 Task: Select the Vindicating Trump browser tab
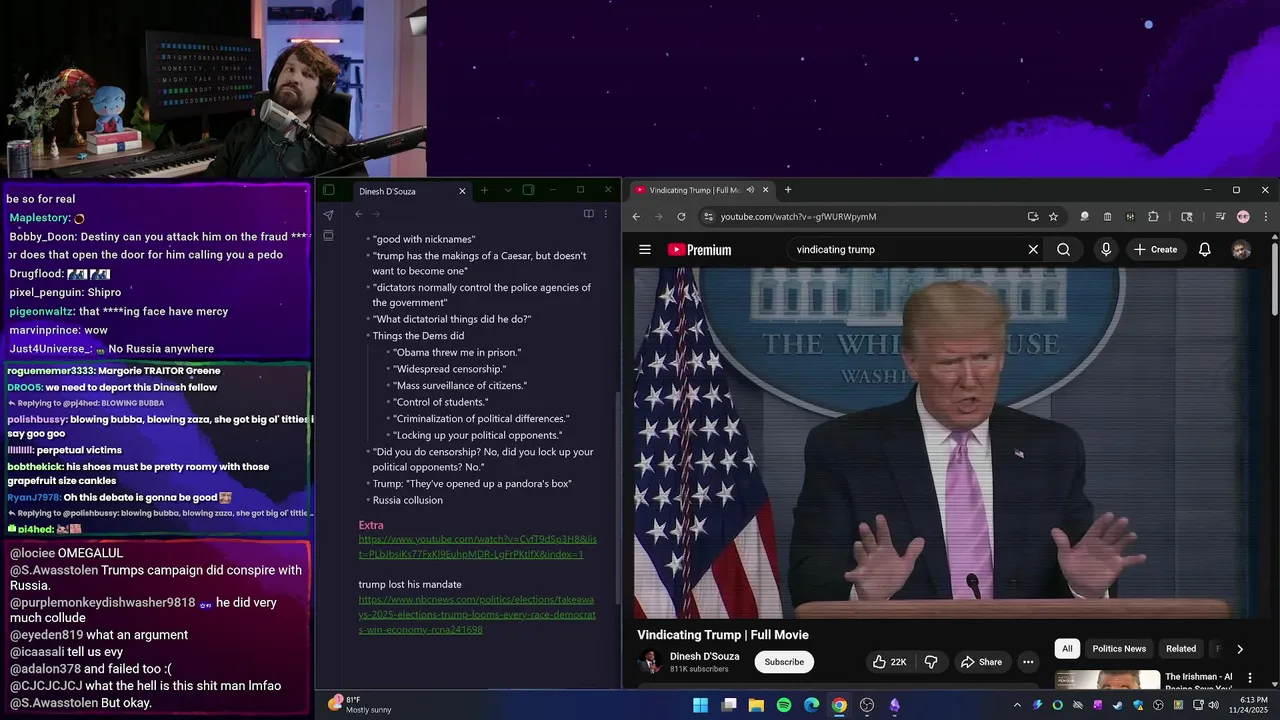(x=695, y=190)
